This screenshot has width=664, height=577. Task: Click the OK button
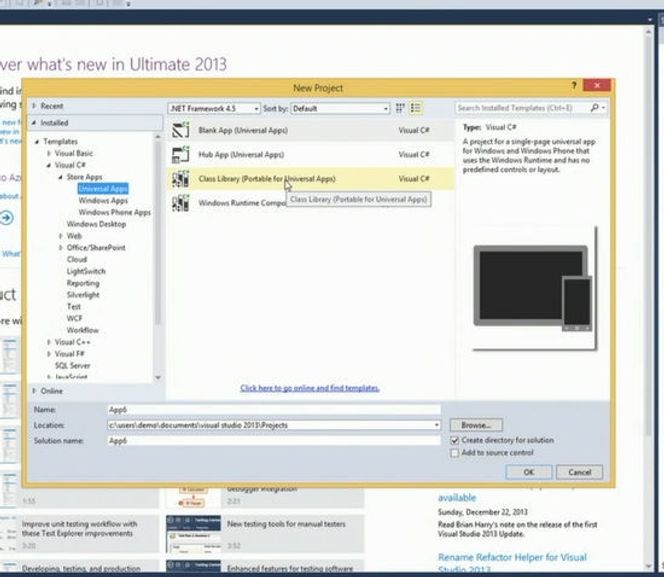[529, 472]
